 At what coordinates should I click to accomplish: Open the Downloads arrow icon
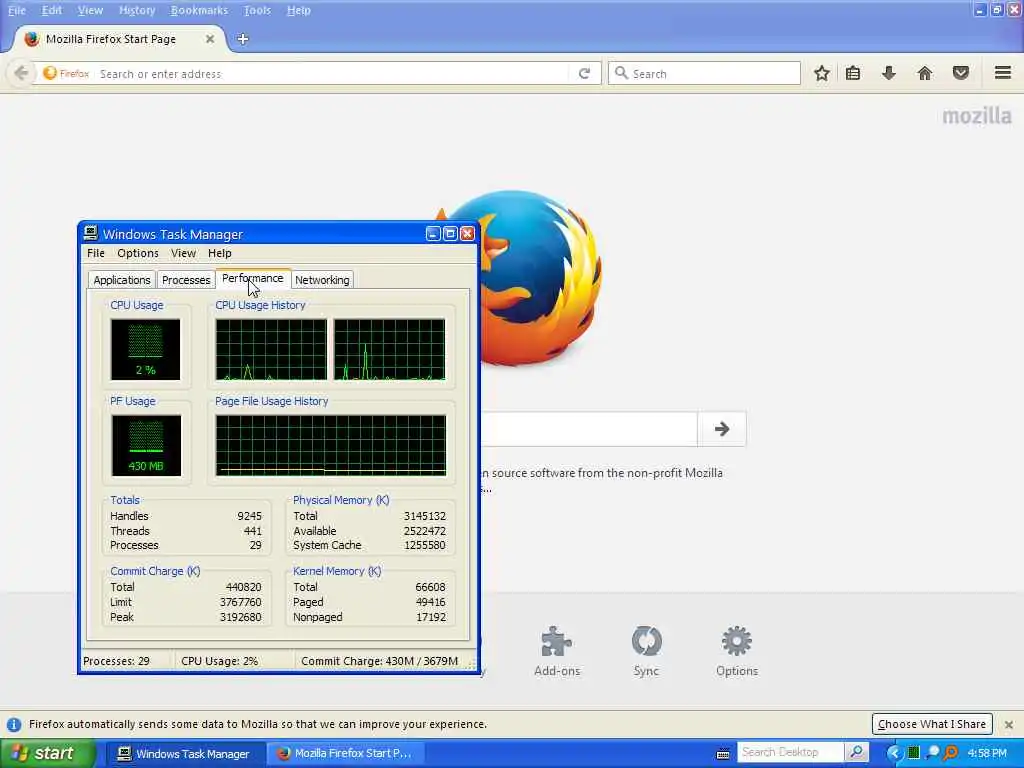point(888,73)
